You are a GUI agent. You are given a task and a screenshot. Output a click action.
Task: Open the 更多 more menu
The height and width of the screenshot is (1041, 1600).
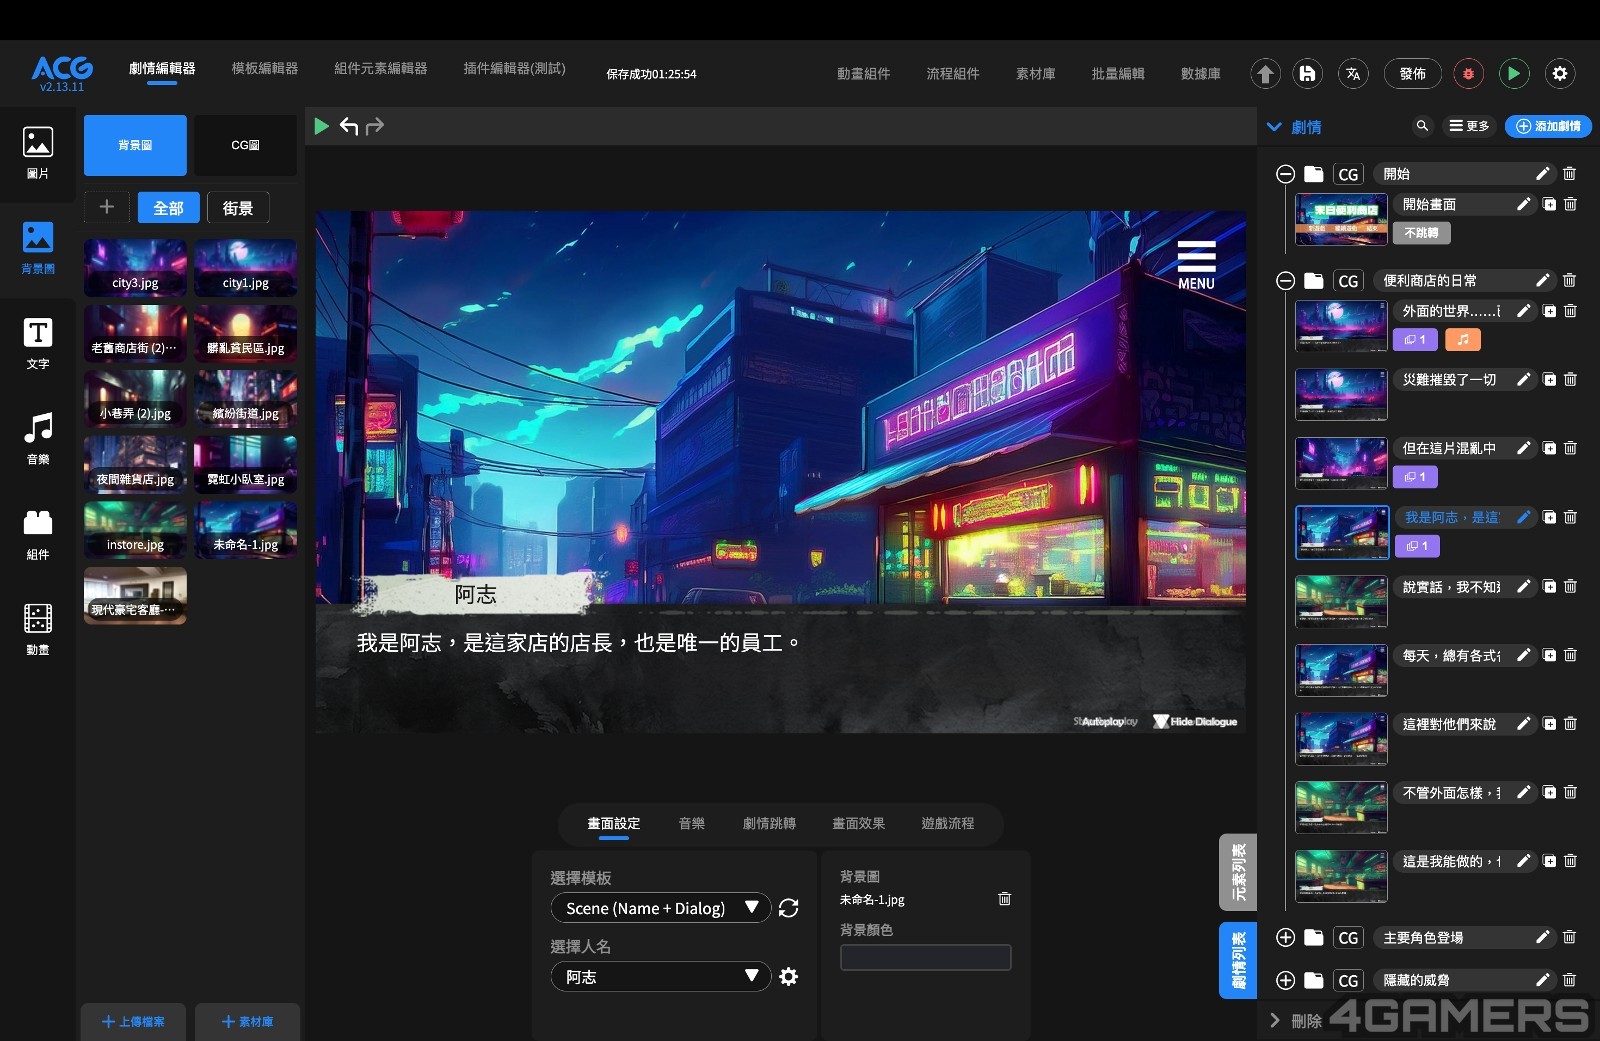pos(1469,126)
